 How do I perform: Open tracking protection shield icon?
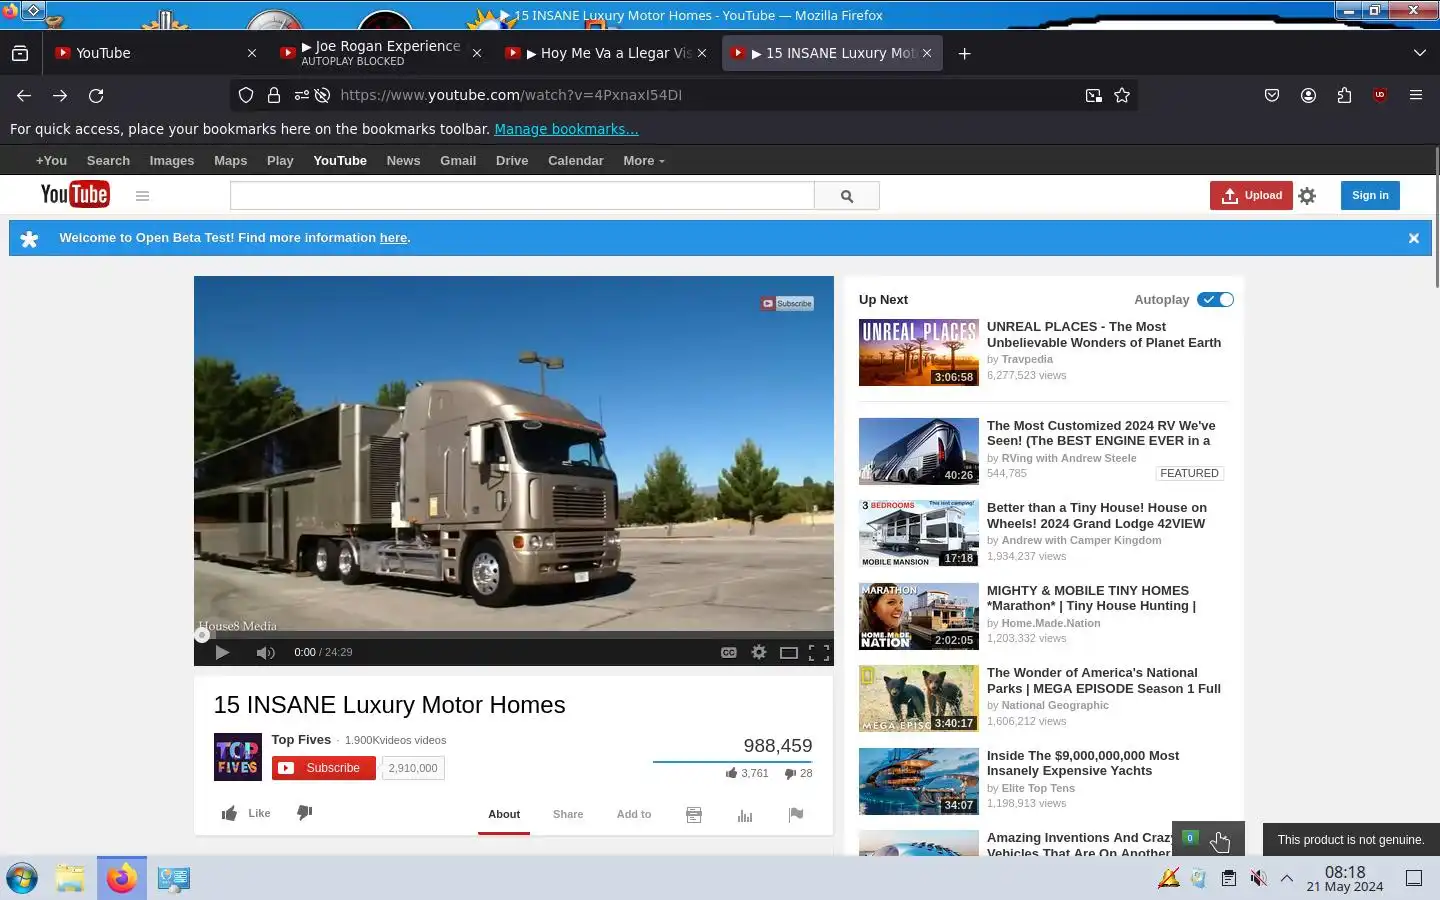click(246, 95)
